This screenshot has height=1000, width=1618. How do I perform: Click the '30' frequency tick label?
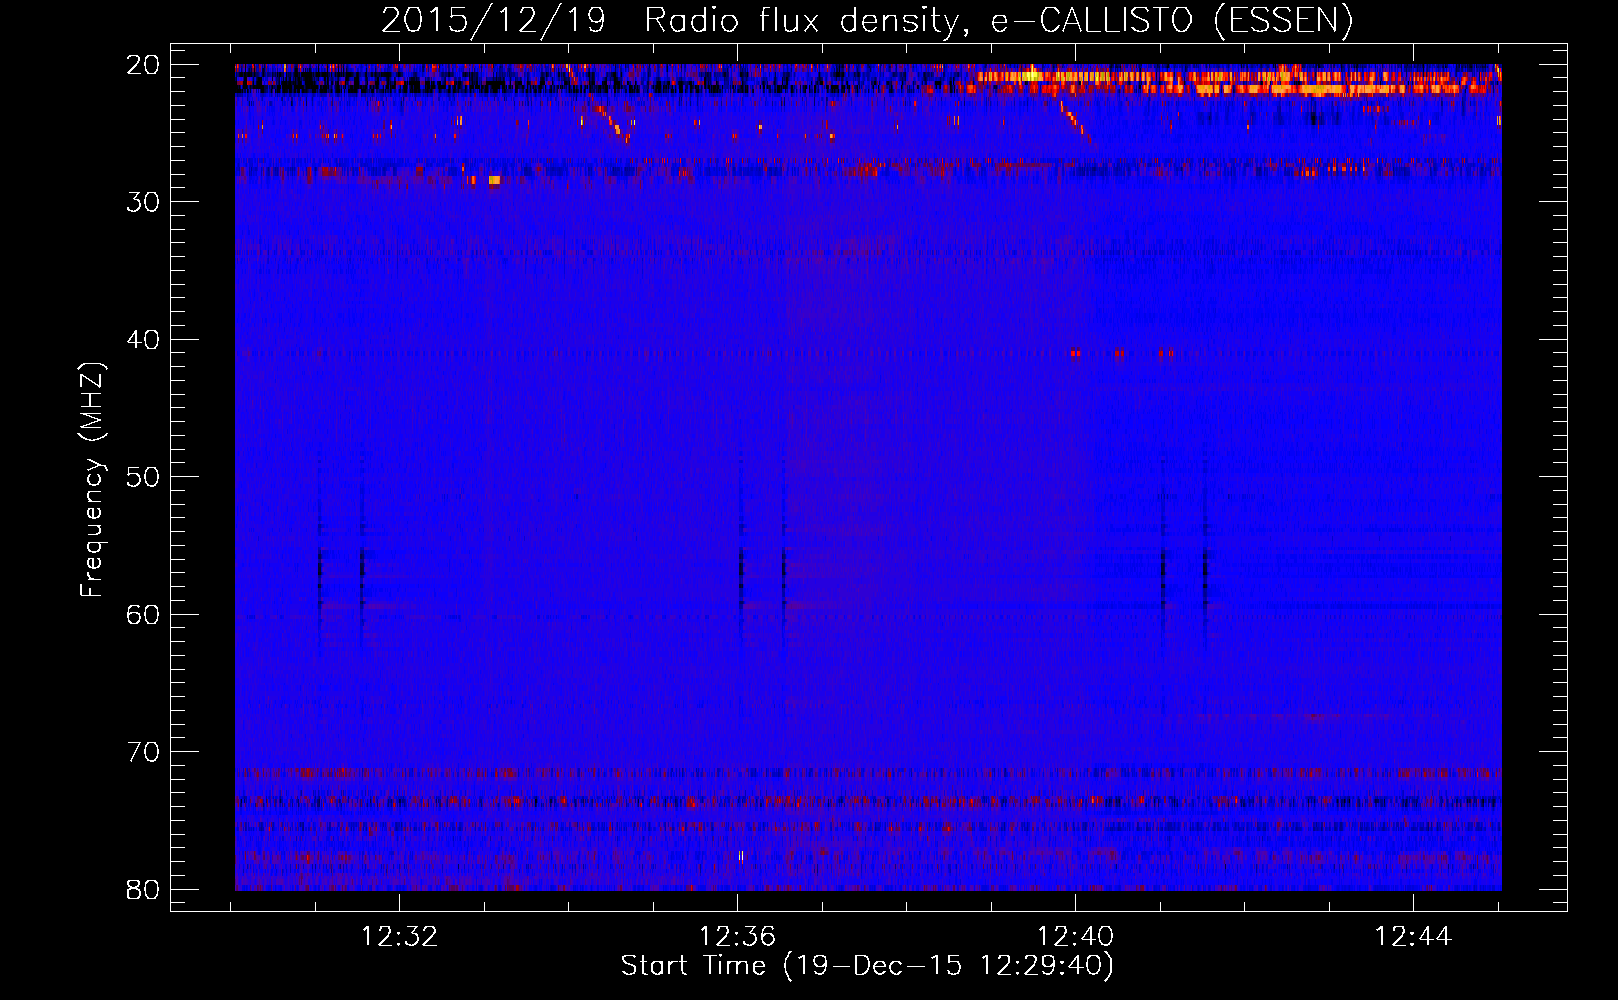click(144, 202)
